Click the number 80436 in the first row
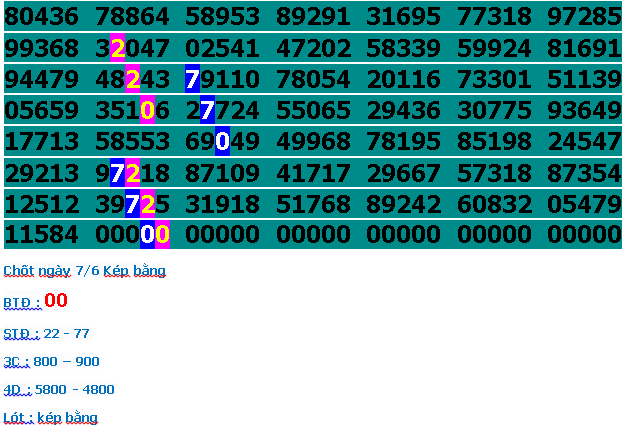The image size is (625, 440). (41, 17)
